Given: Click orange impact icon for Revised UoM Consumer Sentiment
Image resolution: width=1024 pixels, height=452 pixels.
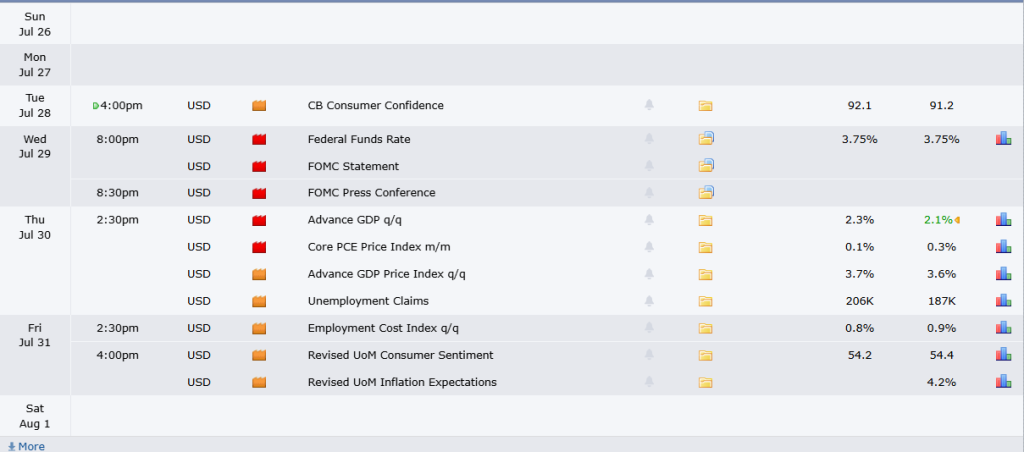Looking at the screenshot, I should (x=259, y=355).
